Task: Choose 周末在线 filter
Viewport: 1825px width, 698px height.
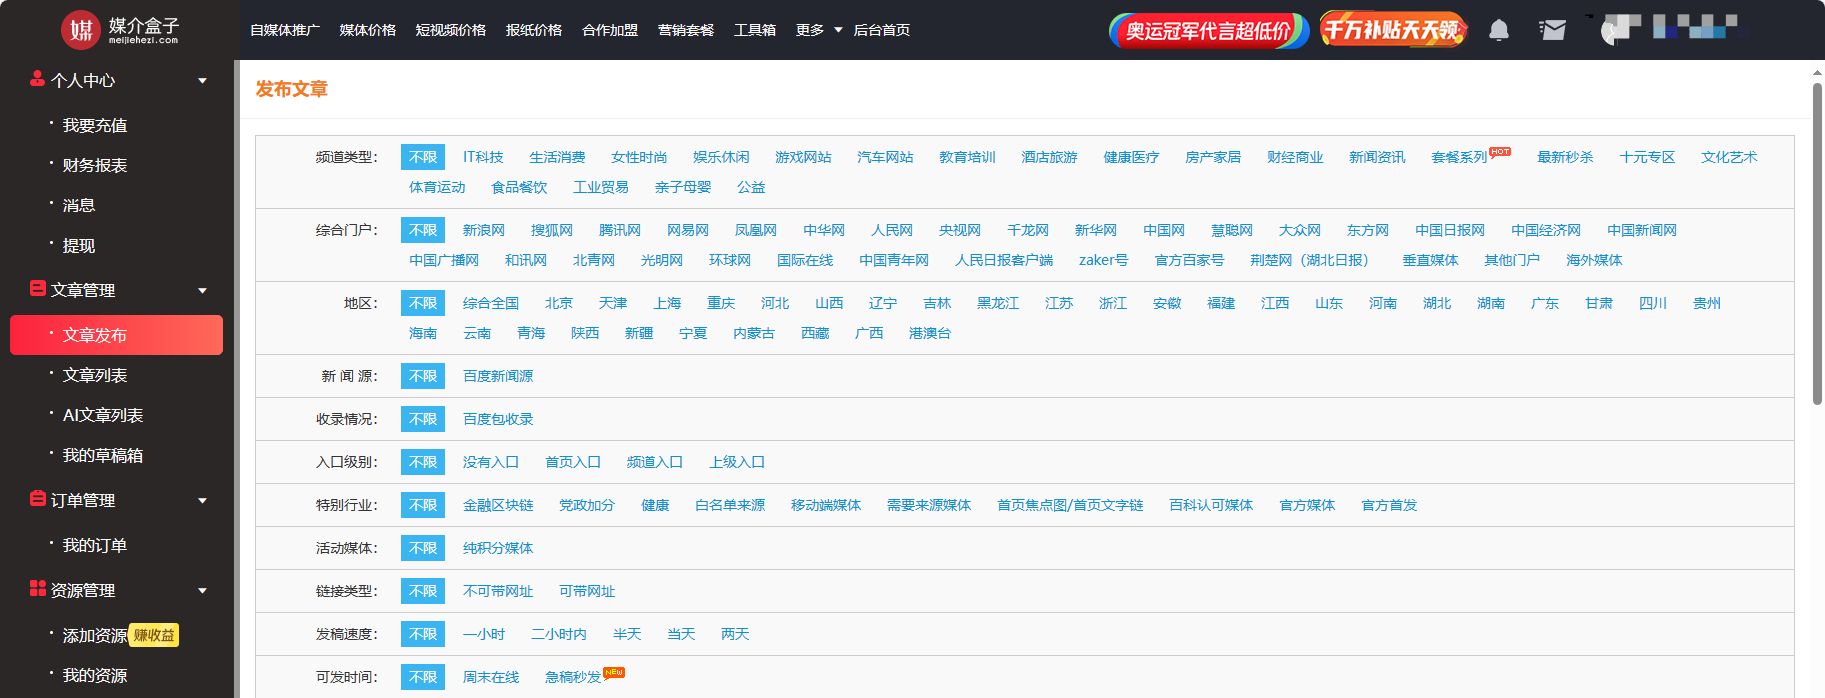Action: (x=491, y=677)
